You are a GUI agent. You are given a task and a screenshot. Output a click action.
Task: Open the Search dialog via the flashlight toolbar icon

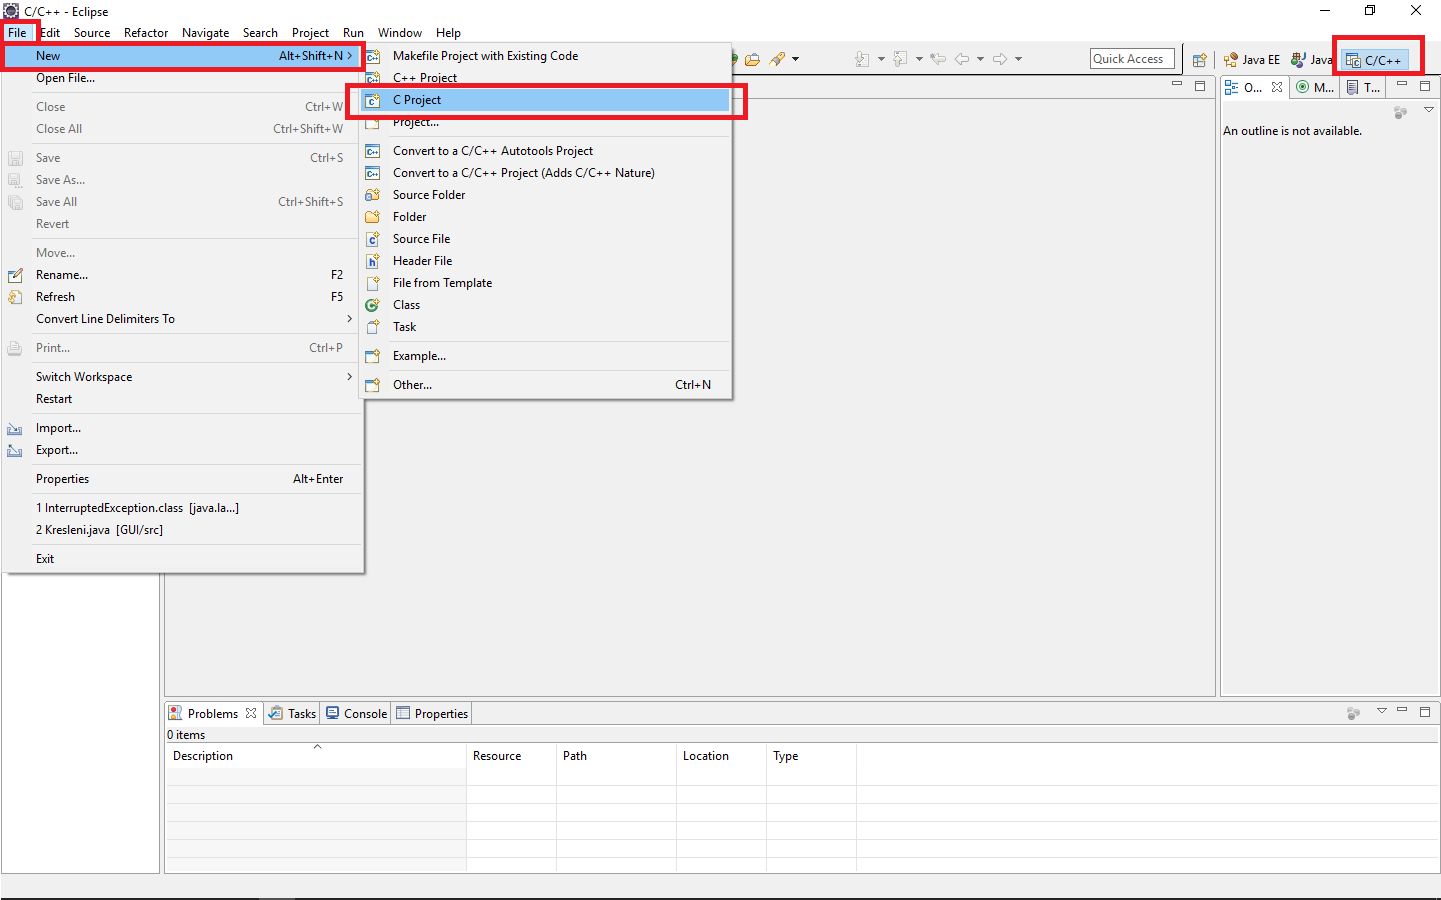778,58
